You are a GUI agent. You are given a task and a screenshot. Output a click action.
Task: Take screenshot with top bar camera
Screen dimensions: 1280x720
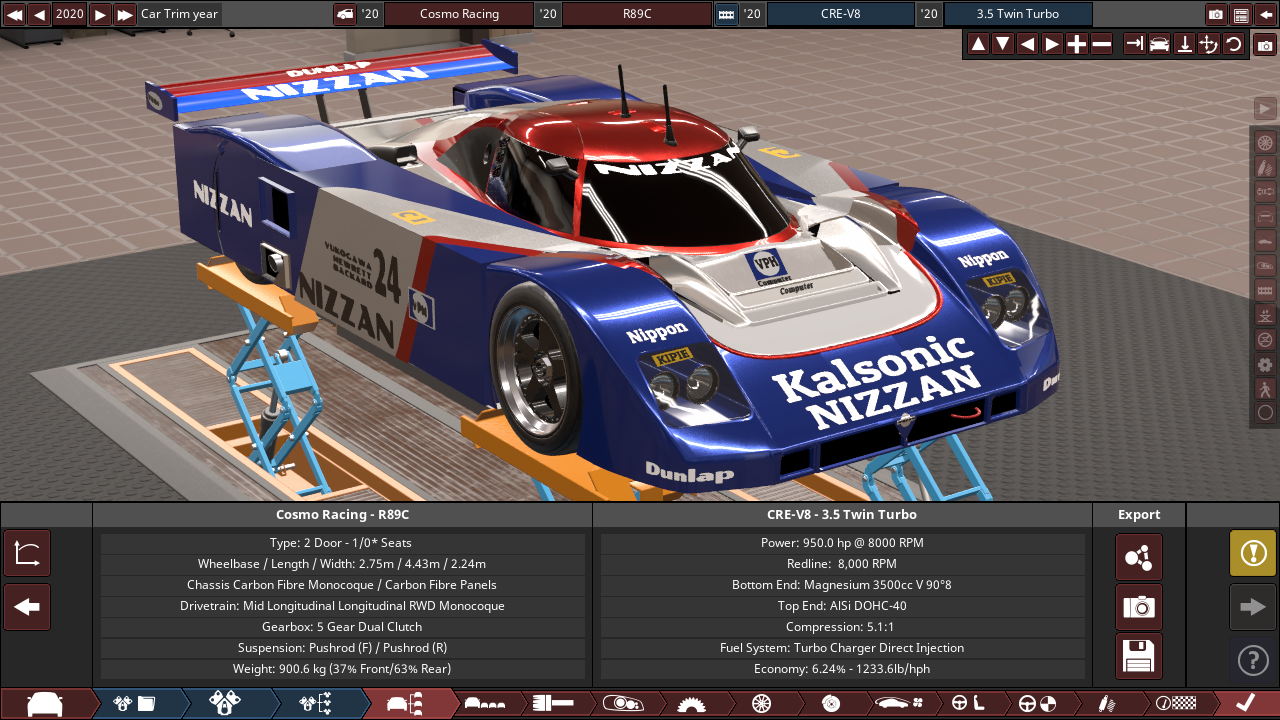tap(1216, 14)
